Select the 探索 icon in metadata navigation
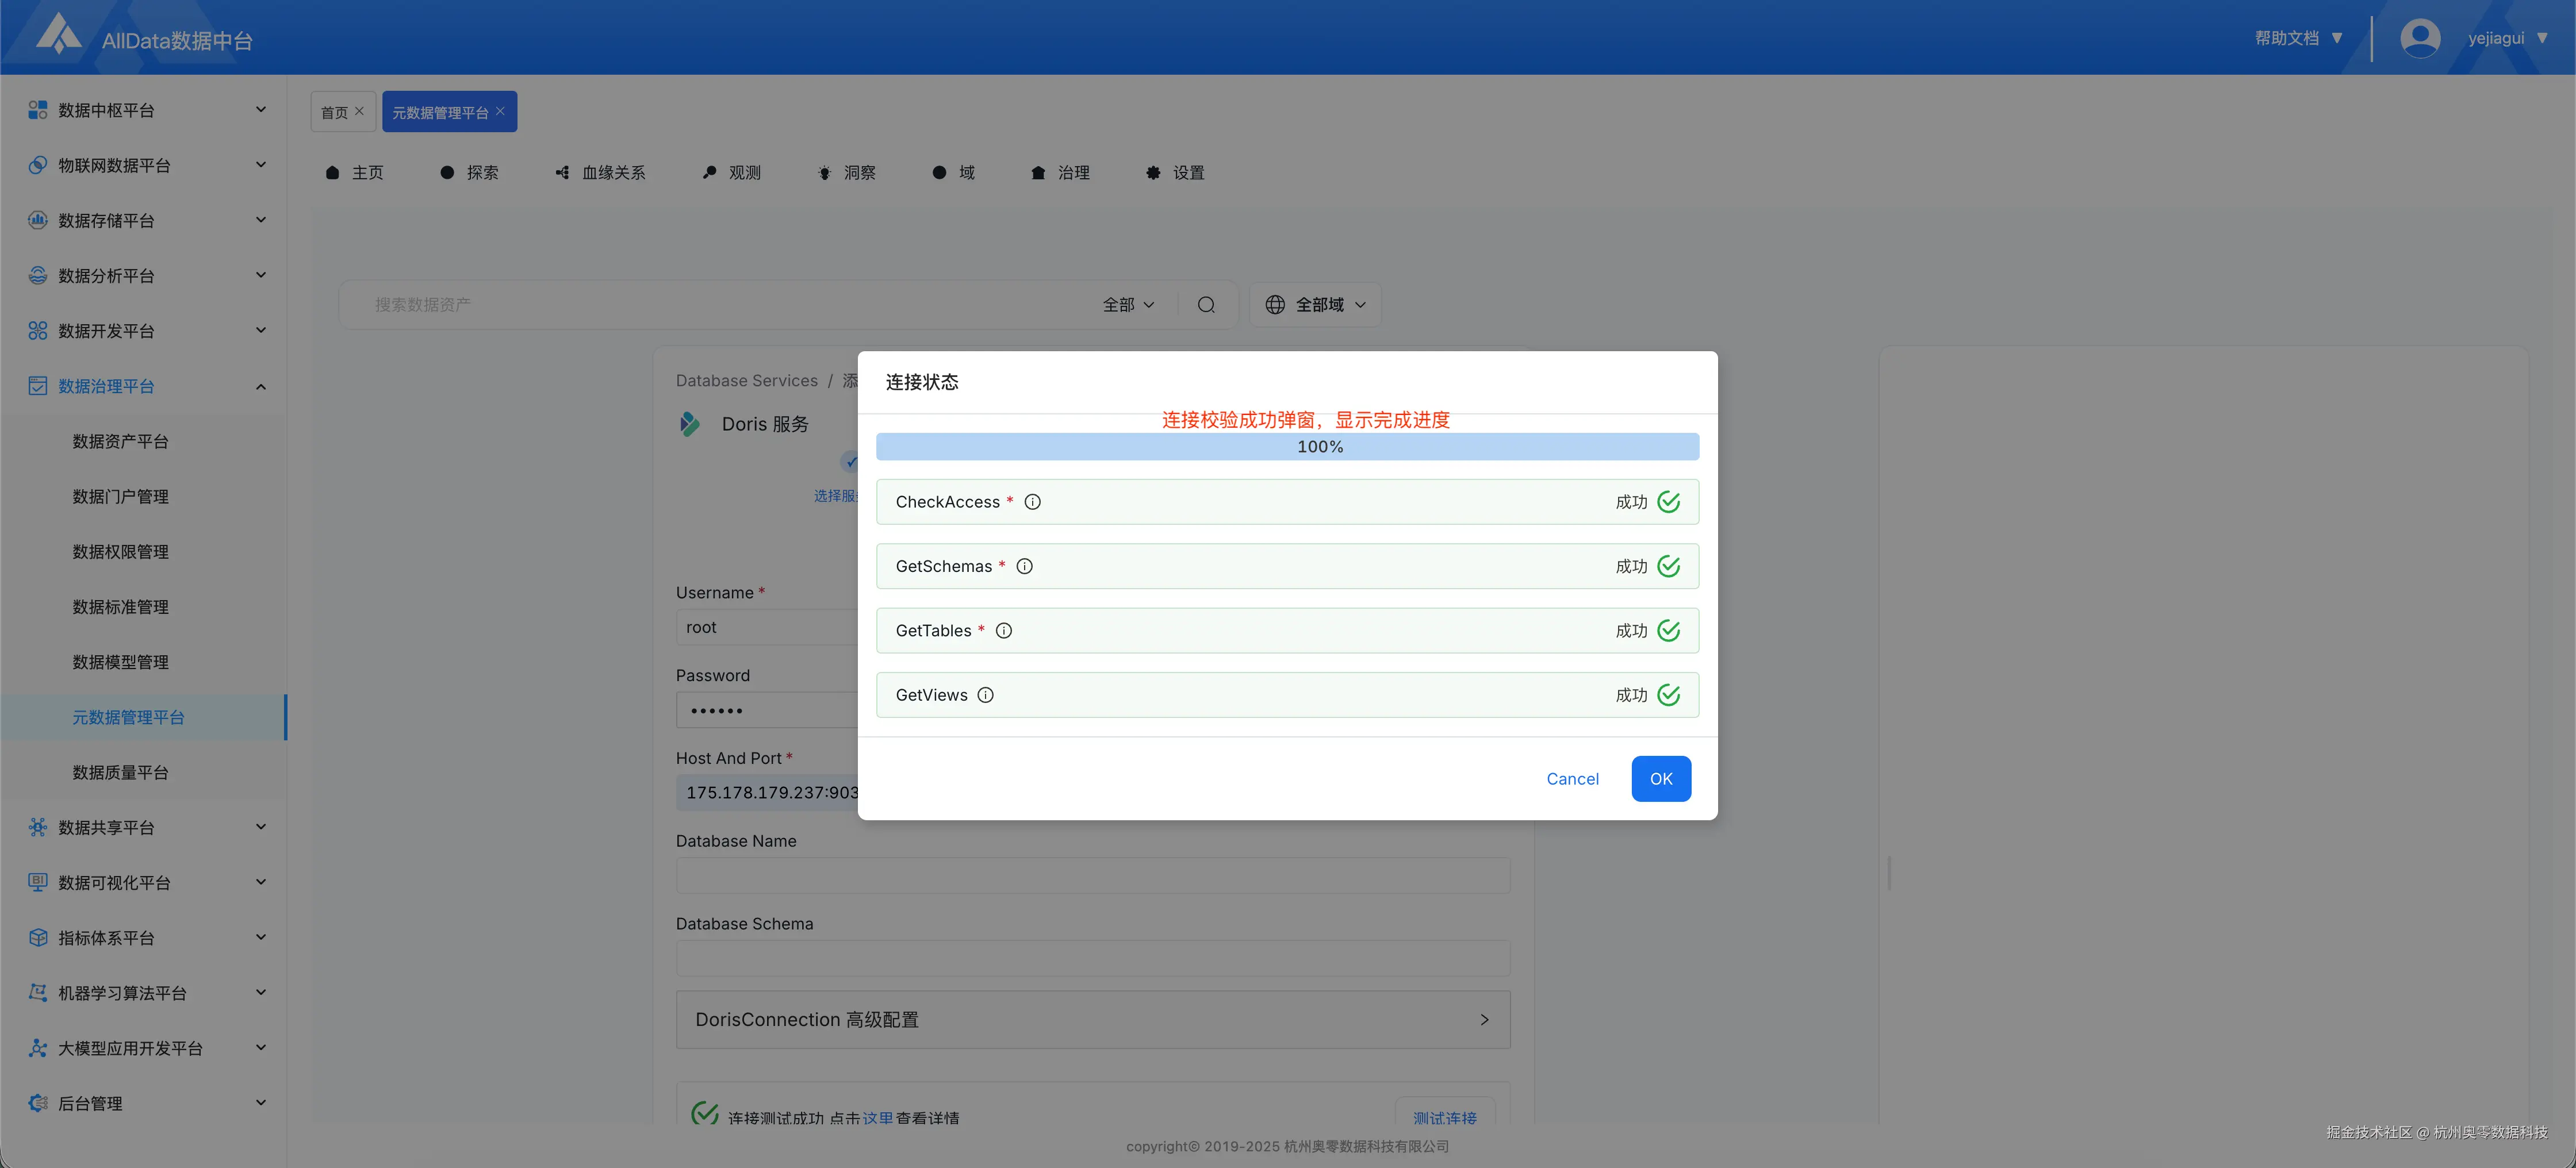 pos(447,172)
